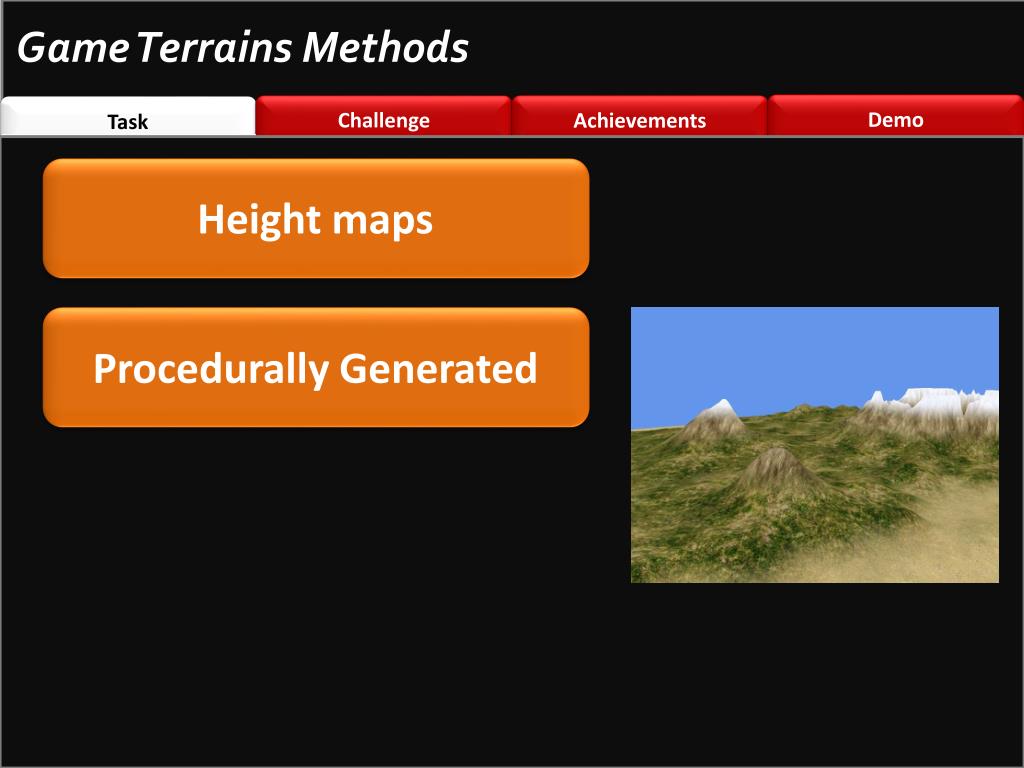Click the Height maps button
This screenshot has width=1024, height=768.
tap(316, 218)
